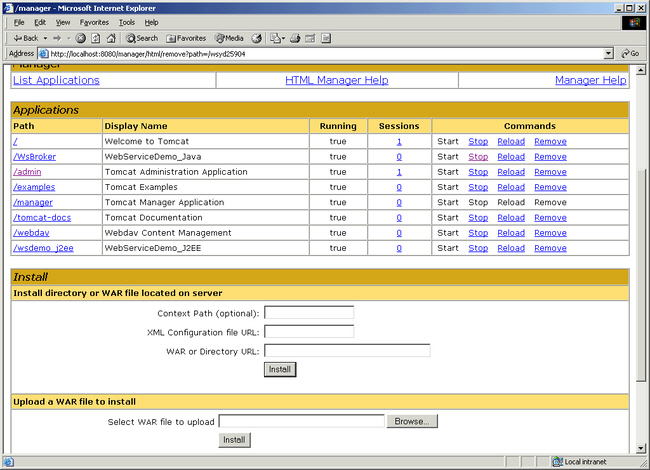Click the vertical scrollbar up arrow
The height and width of the screenshot is (470, 650).
click(x=641, y=70)
